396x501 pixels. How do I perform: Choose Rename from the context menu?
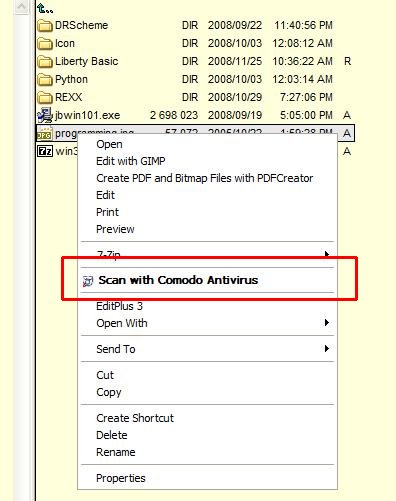[116, 452]
